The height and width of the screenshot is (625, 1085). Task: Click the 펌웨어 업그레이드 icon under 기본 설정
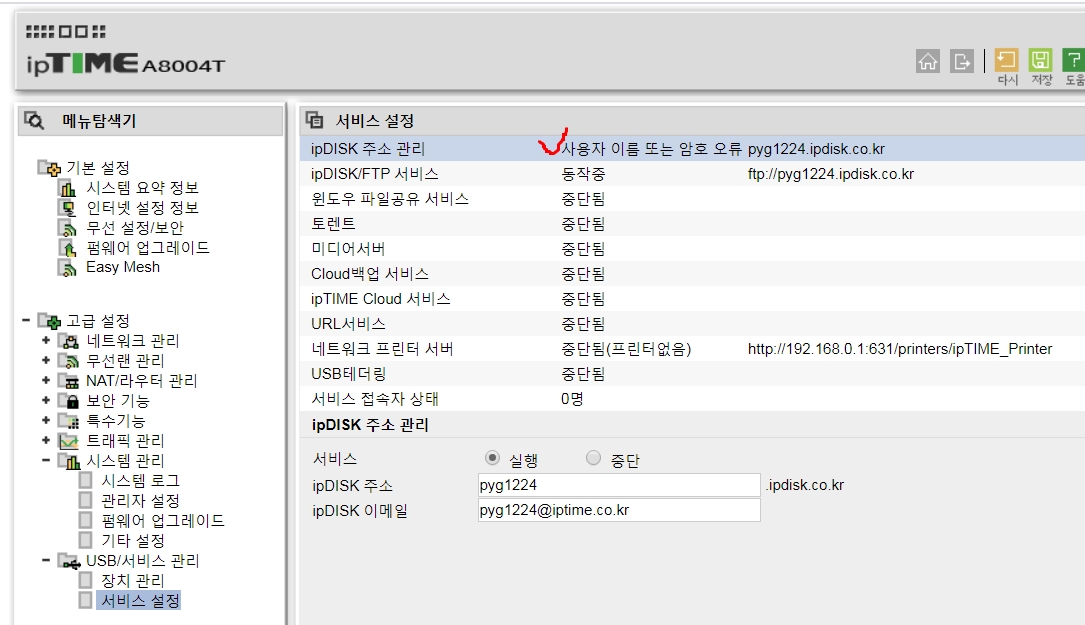pyautogui.click(x=68, y=248)
